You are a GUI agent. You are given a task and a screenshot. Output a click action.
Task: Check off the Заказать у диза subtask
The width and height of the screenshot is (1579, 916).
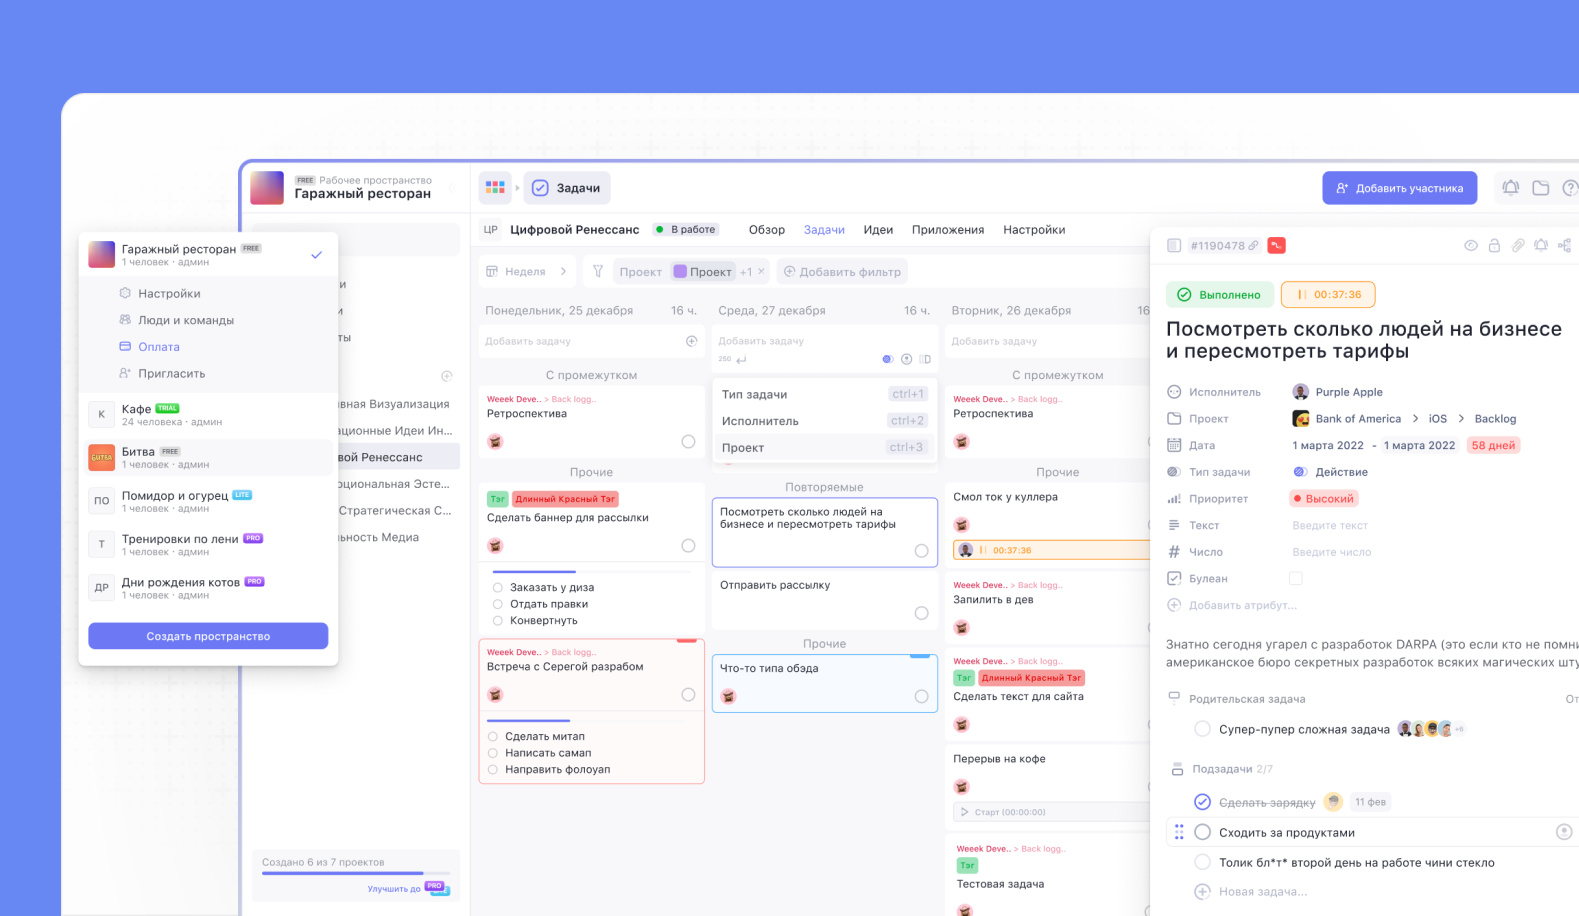(497, 588)
